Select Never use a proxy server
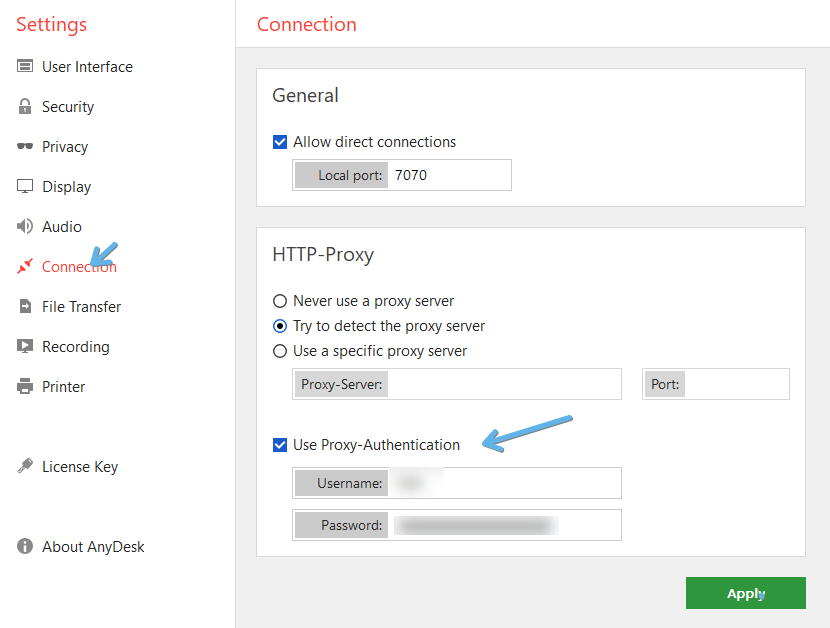Viewport: 830px width, 628px height. point(280,301)
